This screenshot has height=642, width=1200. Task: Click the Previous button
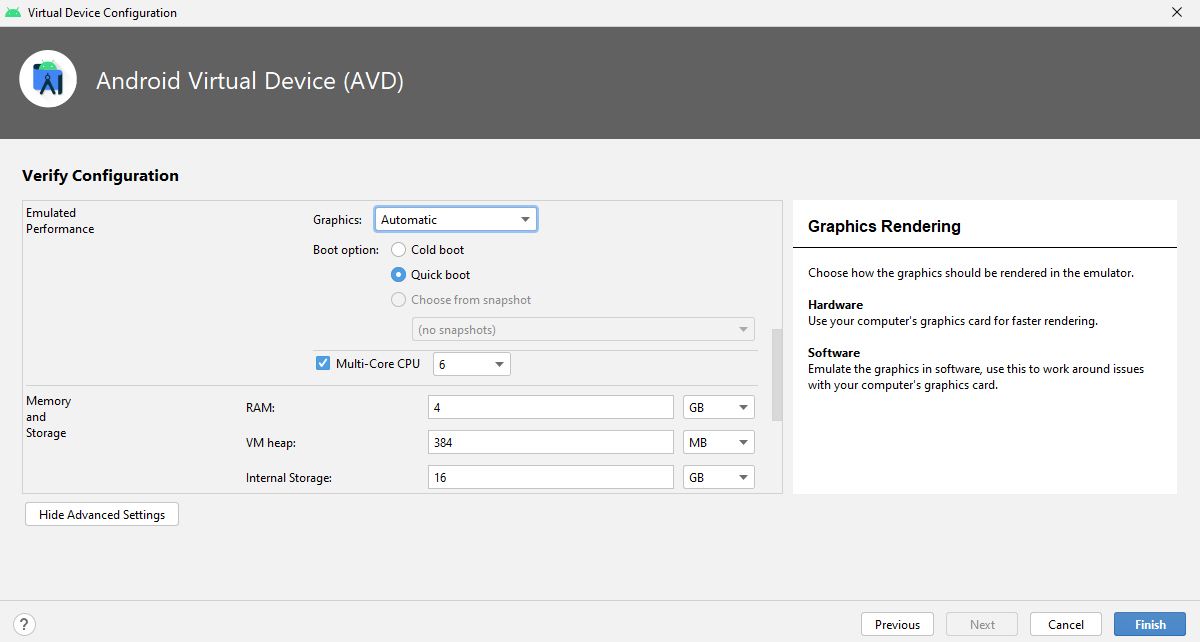point(897,624)
